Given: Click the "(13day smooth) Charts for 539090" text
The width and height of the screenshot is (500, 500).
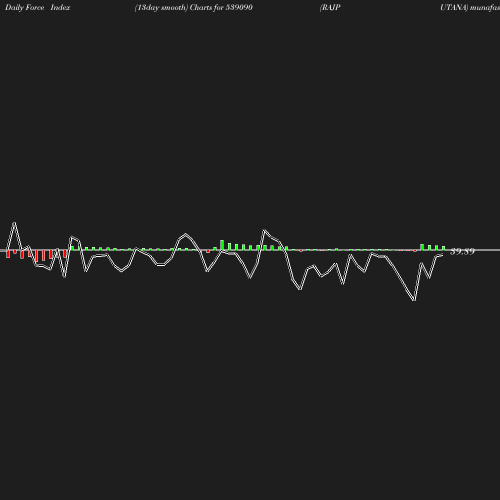Looking at the screenshot, I should pos(194,8).
